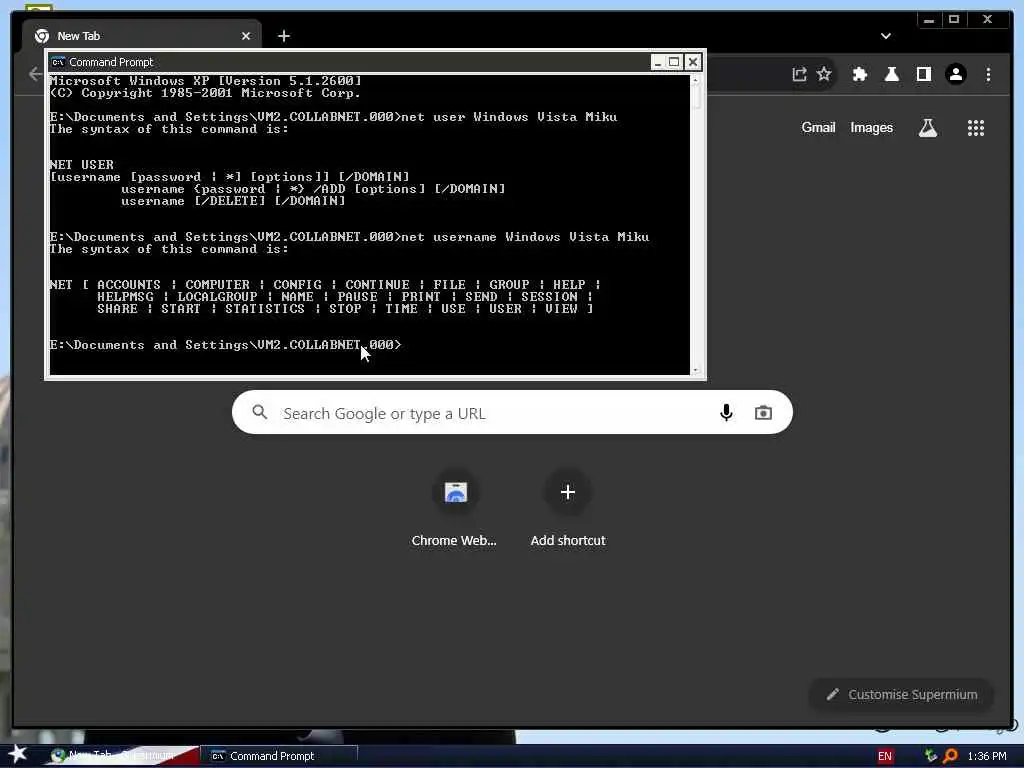Image resolution: width=1024 pixels, height=768 pixels.
Task: Close the New Tab tab
Action: 246,36
